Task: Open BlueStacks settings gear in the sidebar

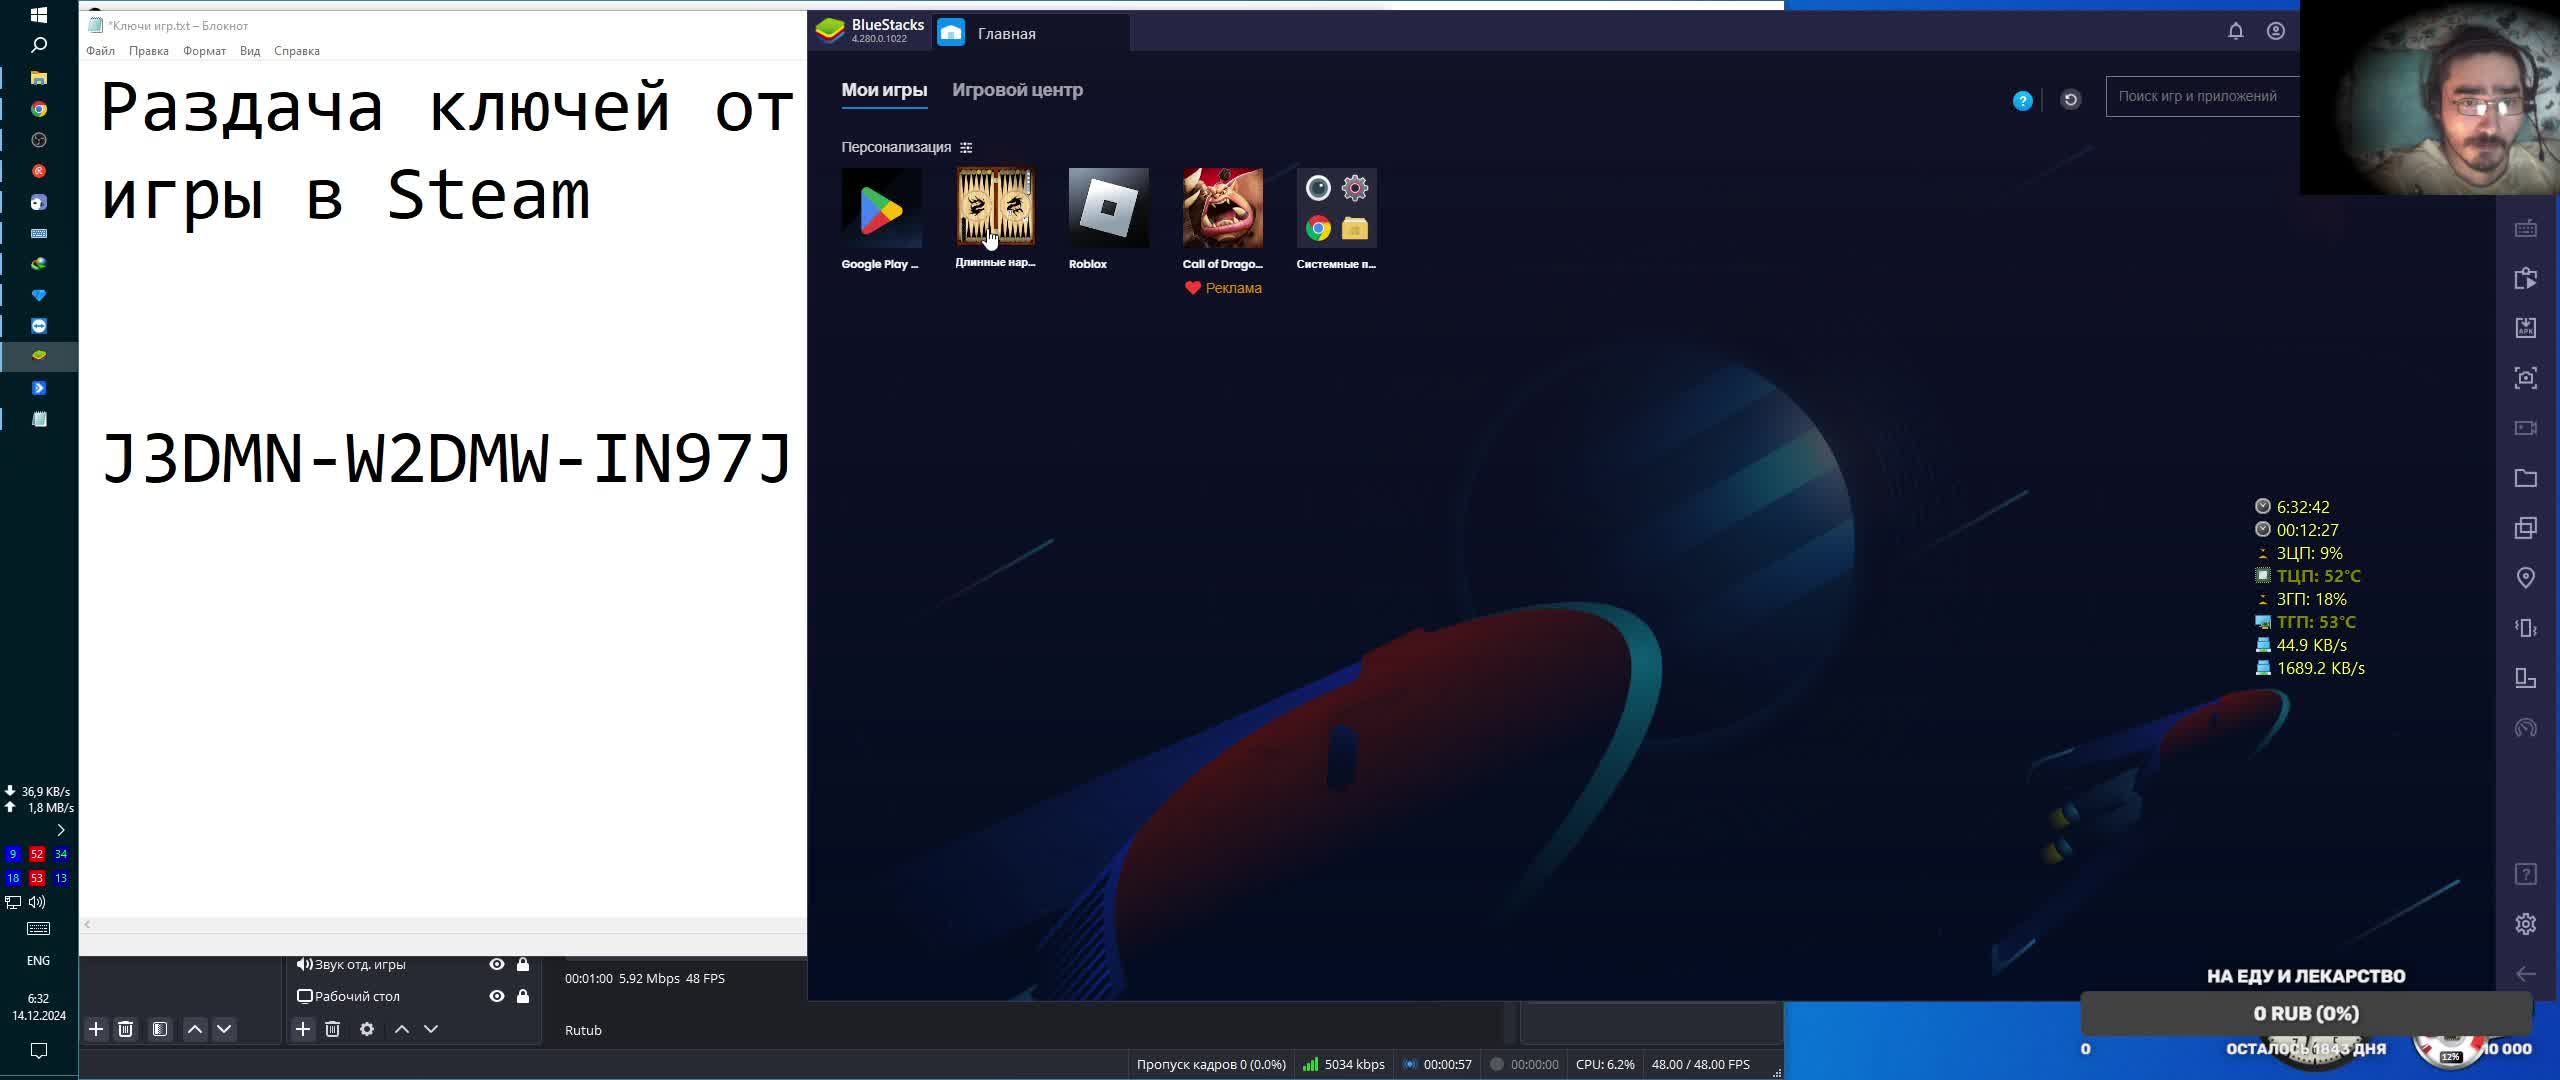Action: click(x=2525, y=924)
